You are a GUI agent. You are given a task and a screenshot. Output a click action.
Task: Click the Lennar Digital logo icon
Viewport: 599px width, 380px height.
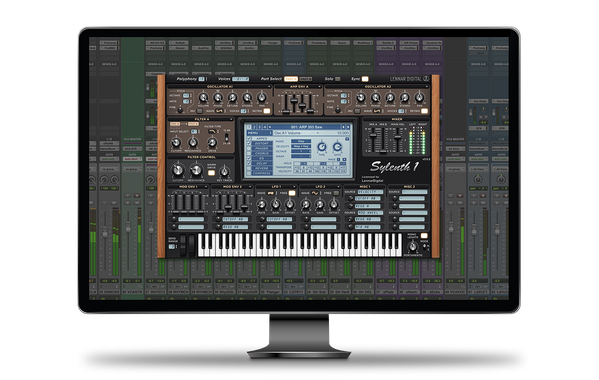click(x=426, y=79)
